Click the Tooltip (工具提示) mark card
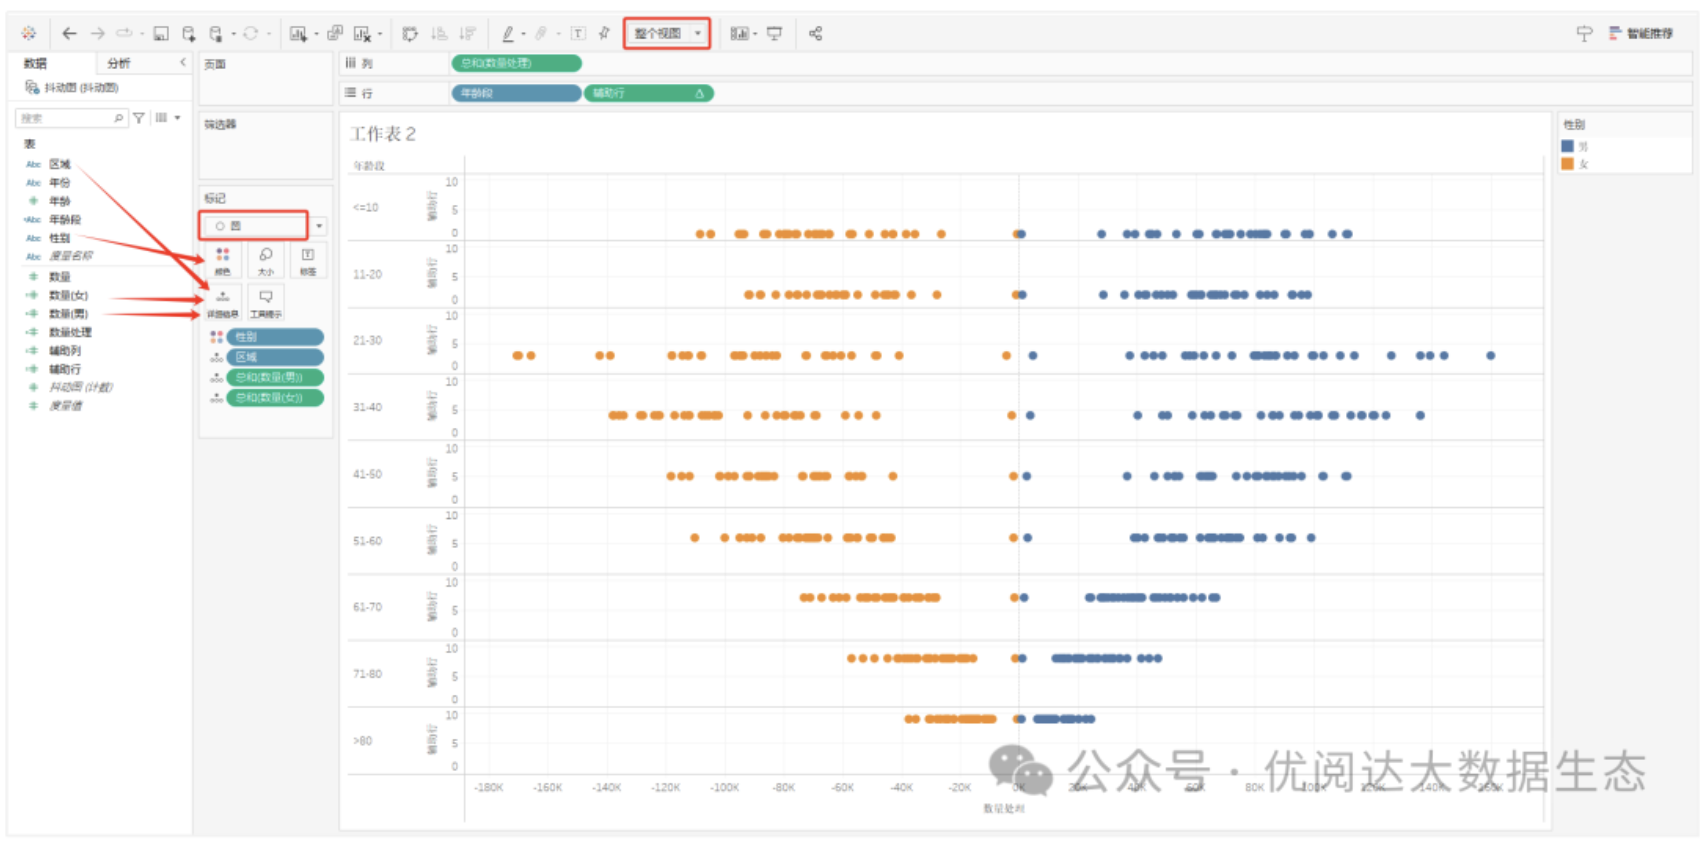1700x842 pixels. click(265, 302)
